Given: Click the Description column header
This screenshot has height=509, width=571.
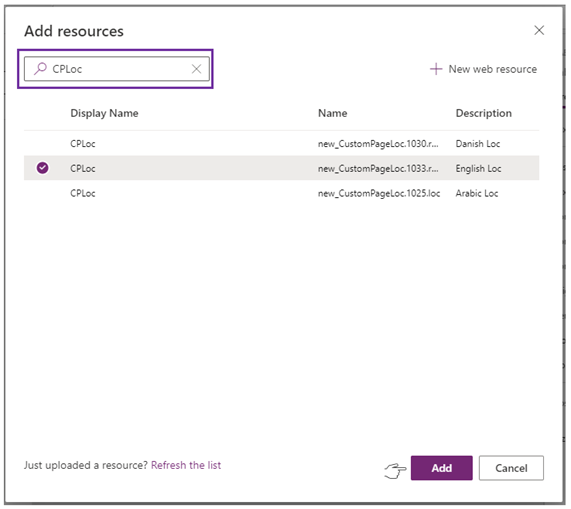Looking at the screenshot, I should click(x=484, y=113).
